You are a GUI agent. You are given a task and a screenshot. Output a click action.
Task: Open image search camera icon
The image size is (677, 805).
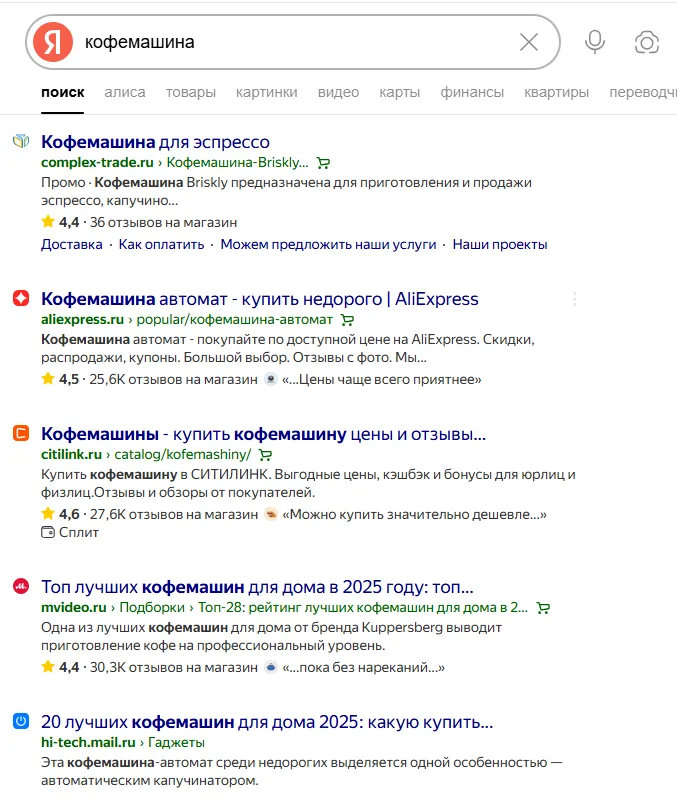[647, 42]
